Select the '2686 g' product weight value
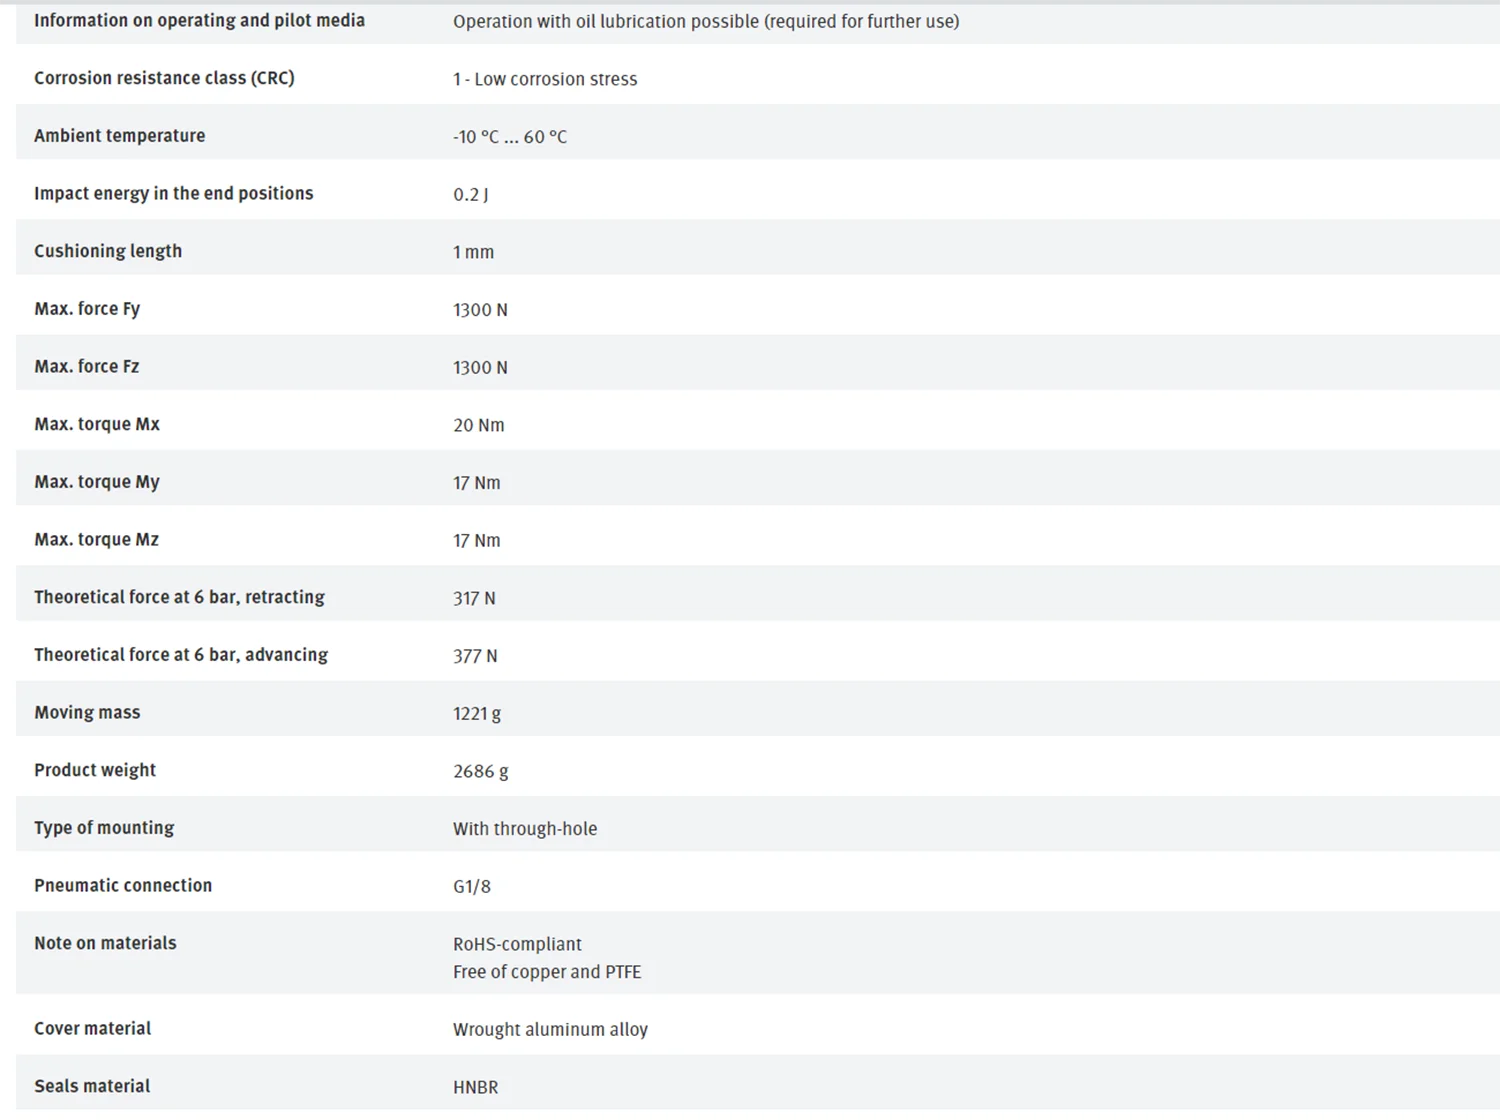Viewport: 1500px width, 1120px height. click(x=480, y=771)
